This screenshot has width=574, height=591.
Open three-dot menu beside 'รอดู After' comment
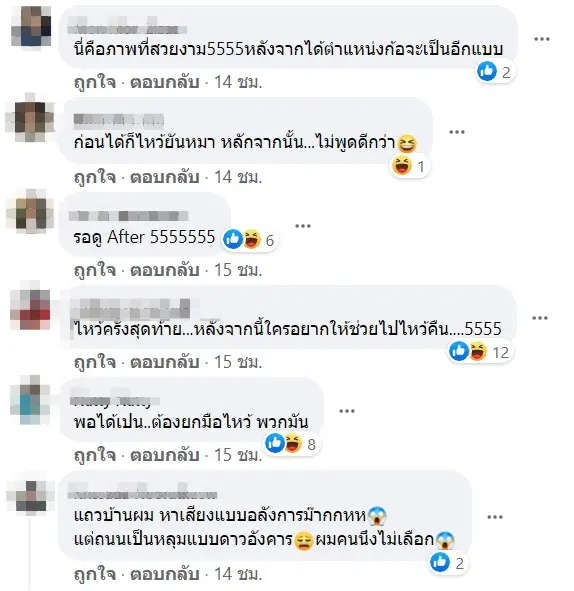pyautogui.click(x=303, y=226)
